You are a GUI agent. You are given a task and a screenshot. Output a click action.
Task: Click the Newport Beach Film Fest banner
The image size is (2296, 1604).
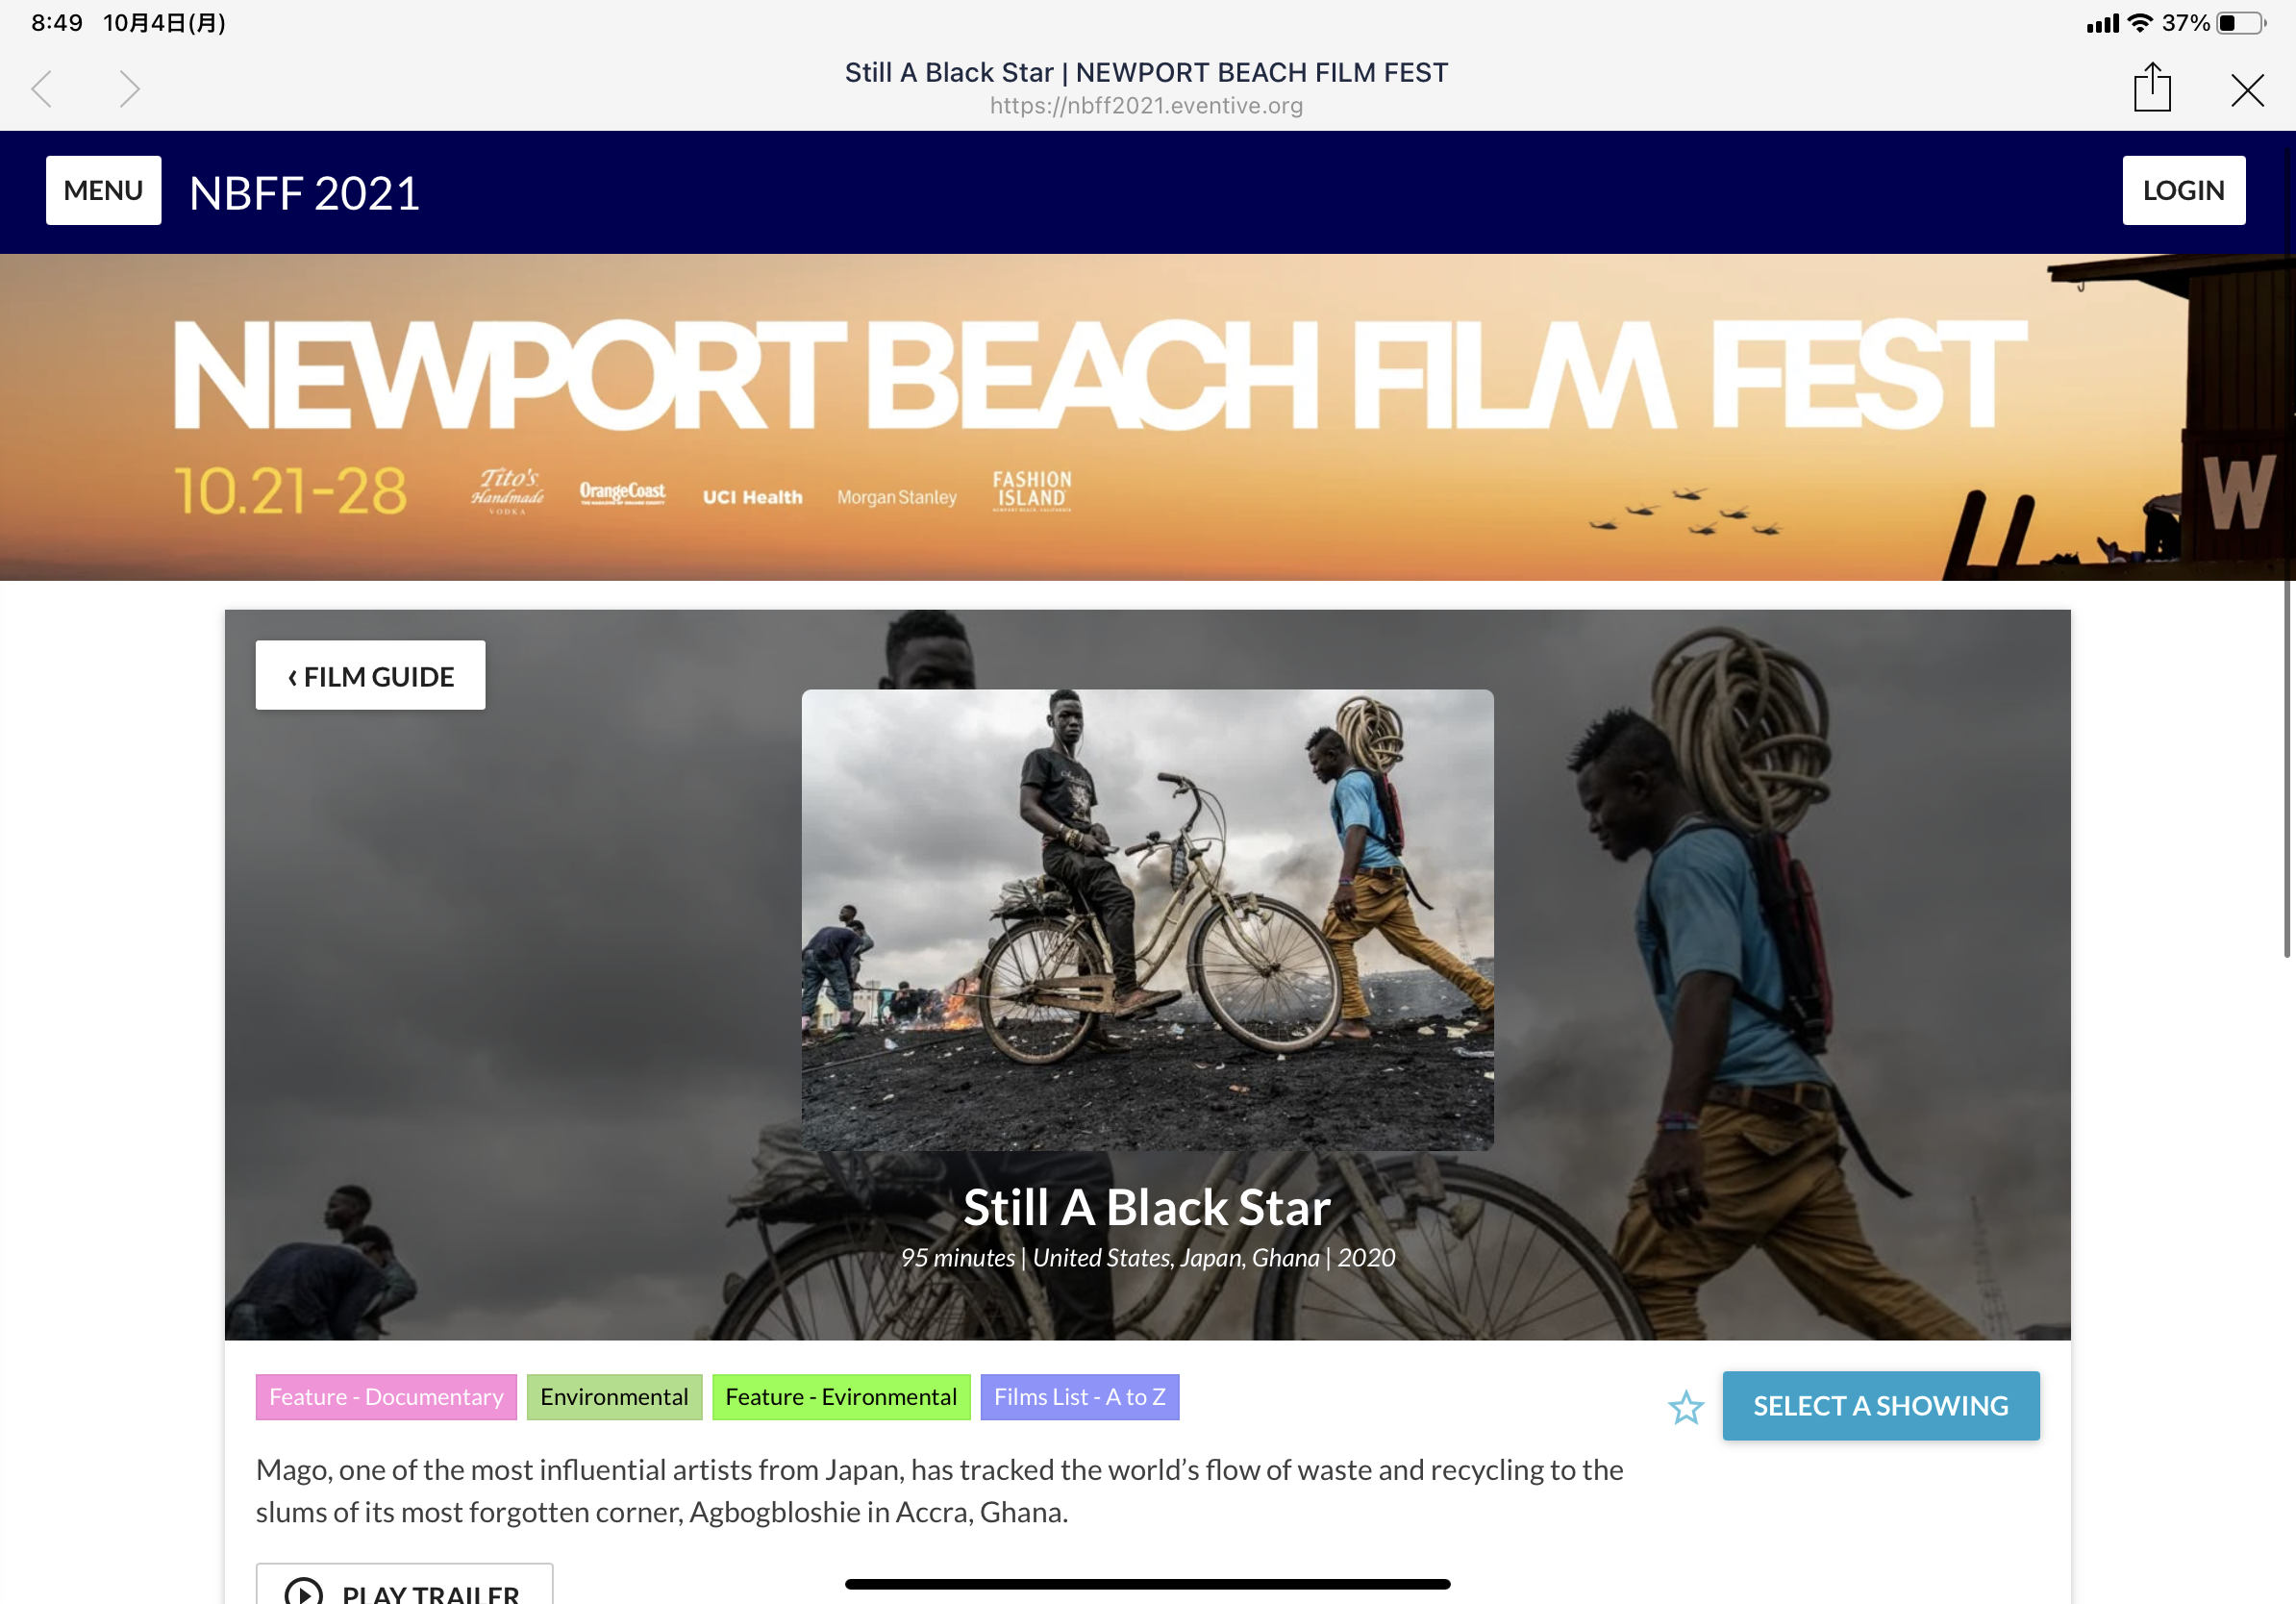click(1147, 417)
